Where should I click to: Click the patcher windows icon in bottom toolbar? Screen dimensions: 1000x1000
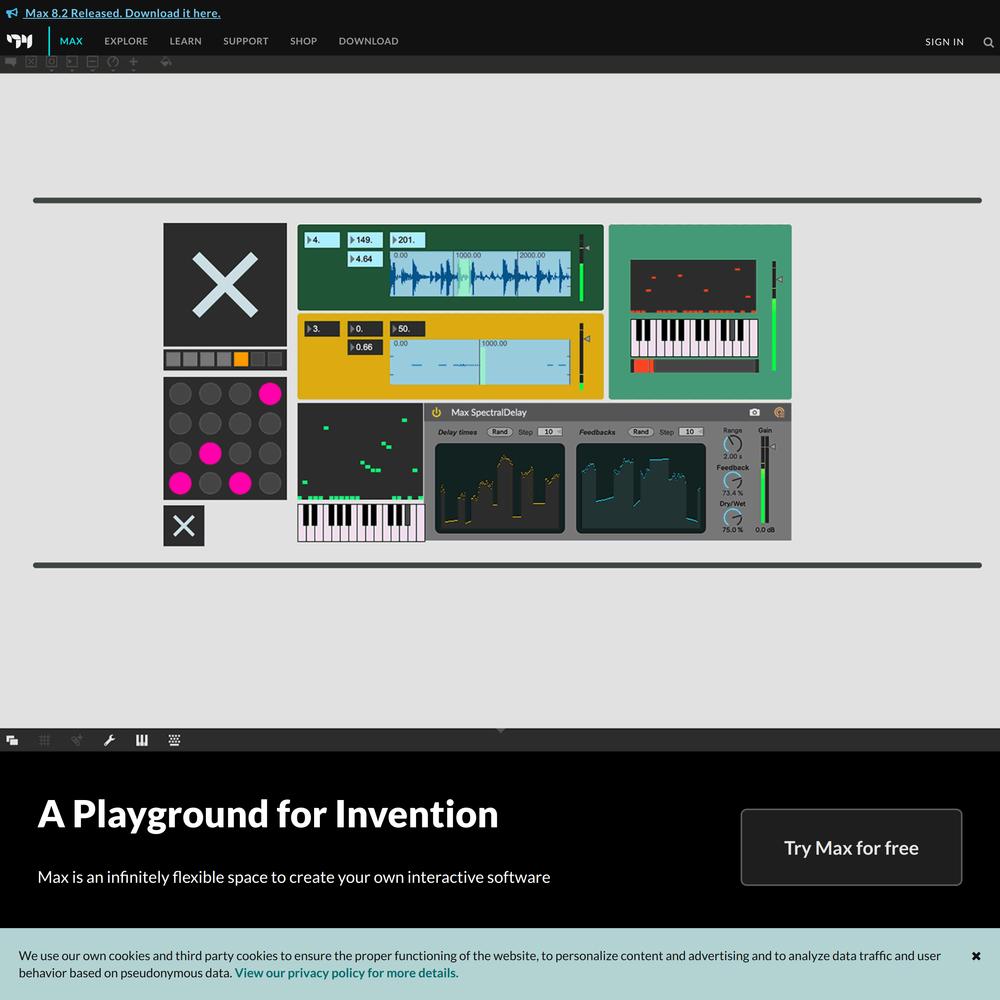point(12,740)
